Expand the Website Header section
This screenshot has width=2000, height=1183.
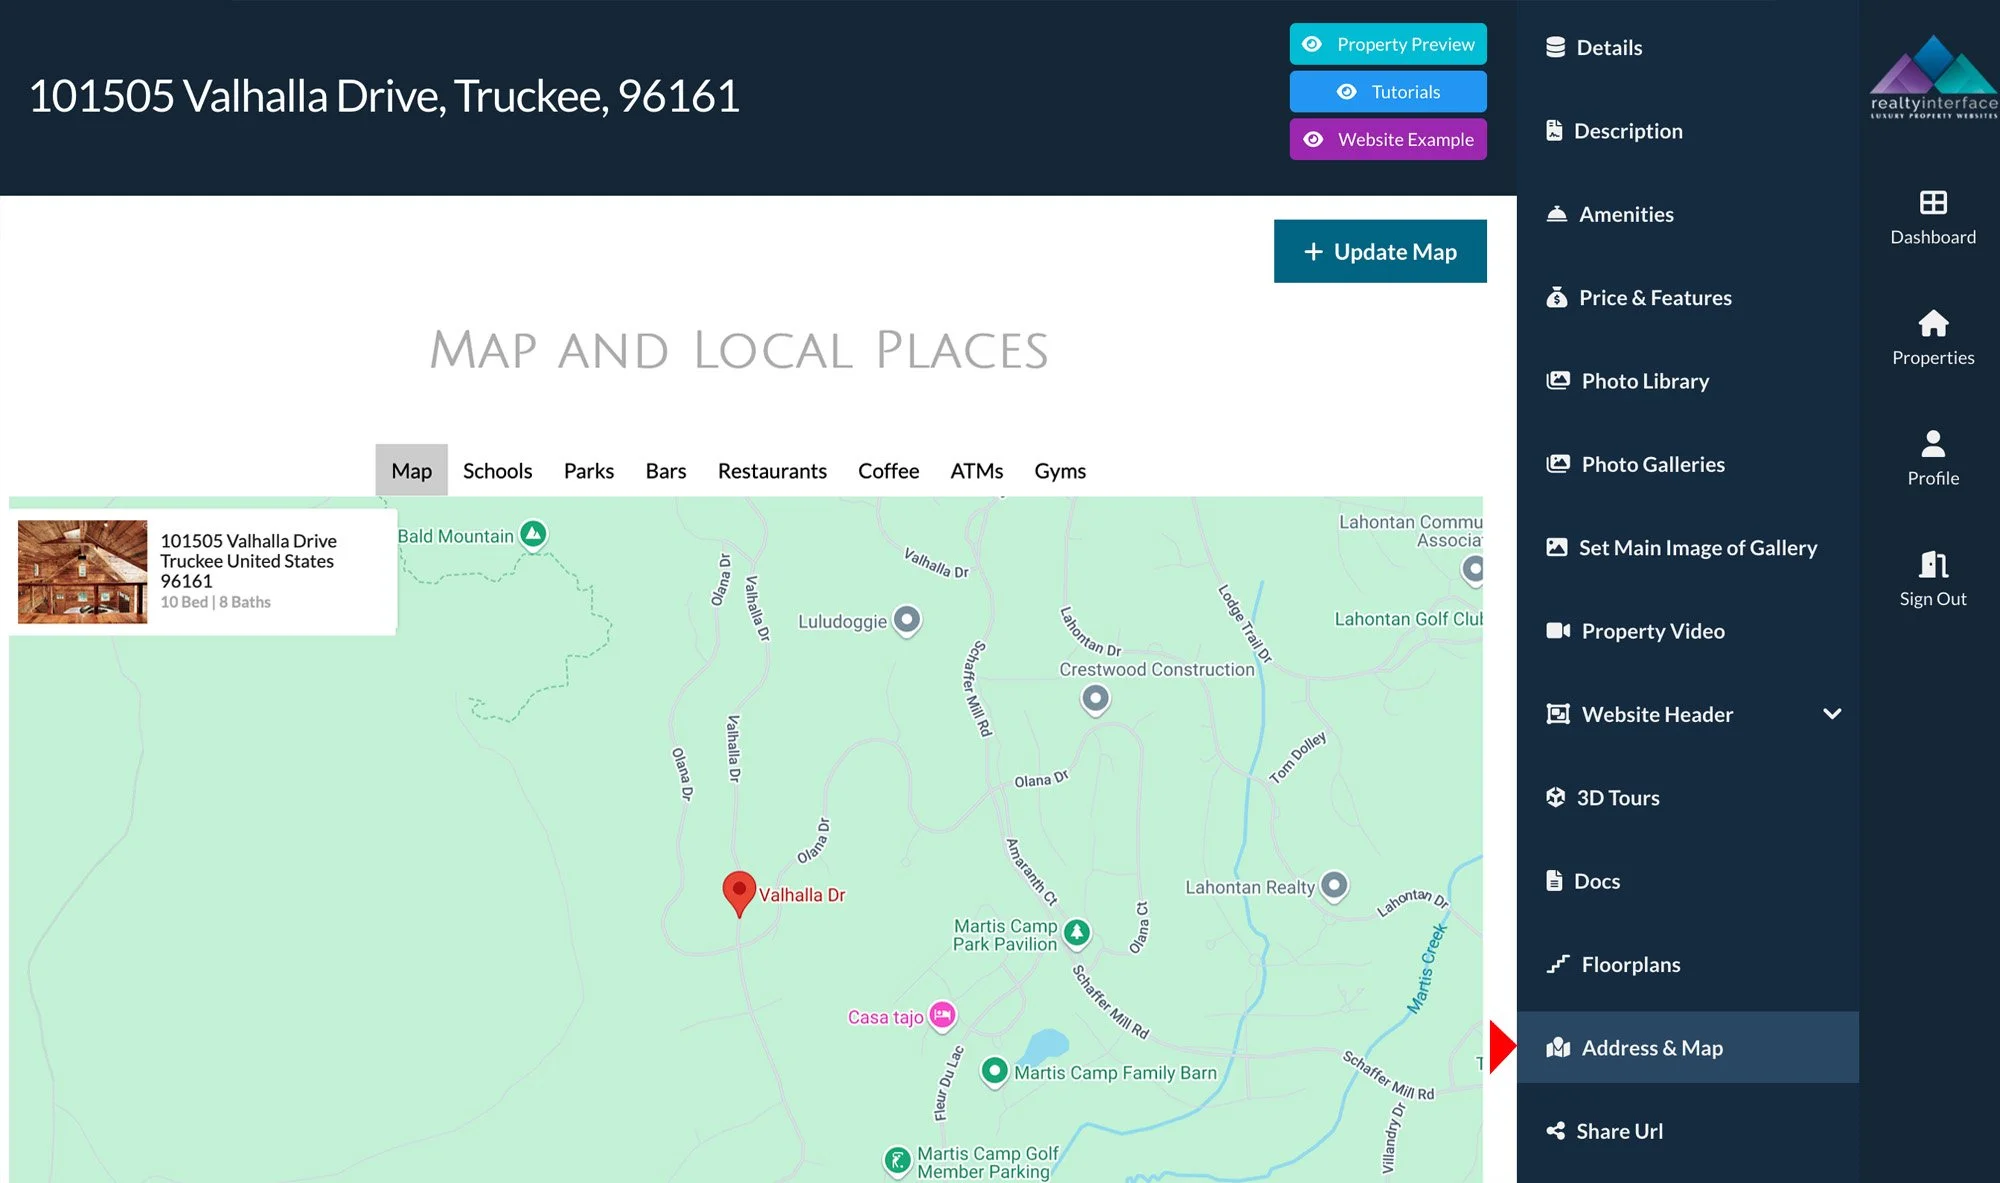[1833, 714]
